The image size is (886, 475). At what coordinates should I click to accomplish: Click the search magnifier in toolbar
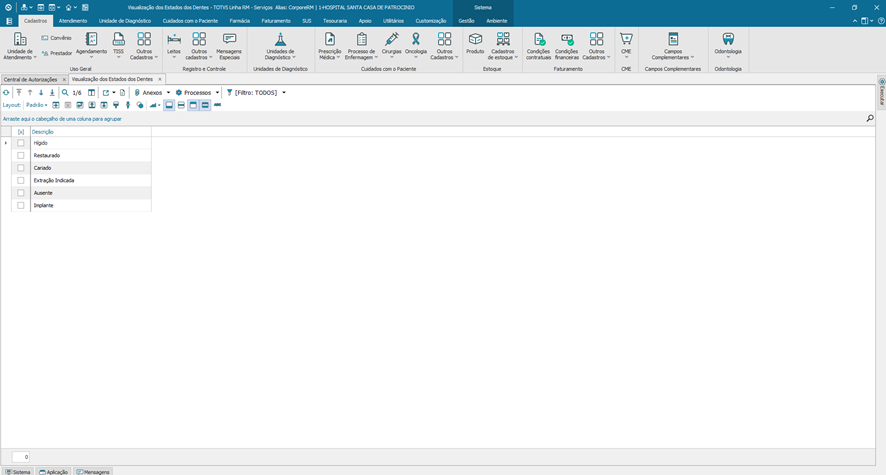pyautogui.click(x=65, y=93)
